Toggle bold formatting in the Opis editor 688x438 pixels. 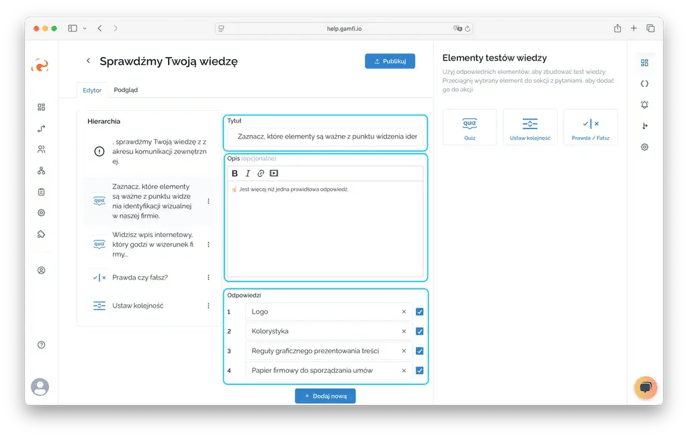[x=235, y=173]
